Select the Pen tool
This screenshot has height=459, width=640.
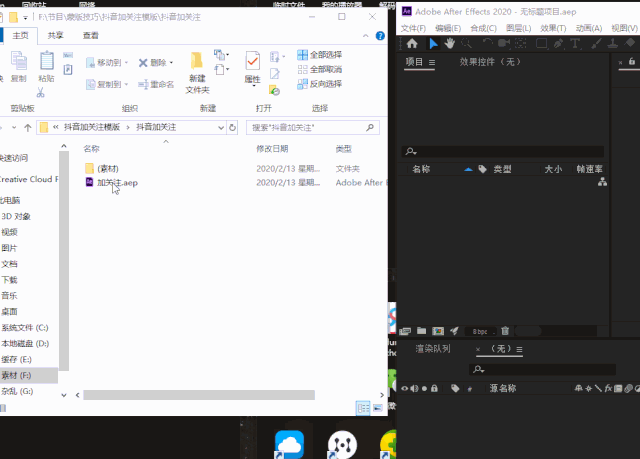(x=558, y=43)
